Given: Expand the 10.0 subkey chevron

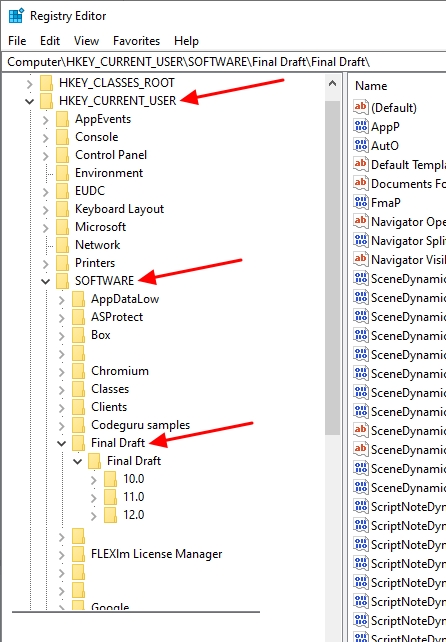Looking at the screenshot, I should click(x=93, y=479).
